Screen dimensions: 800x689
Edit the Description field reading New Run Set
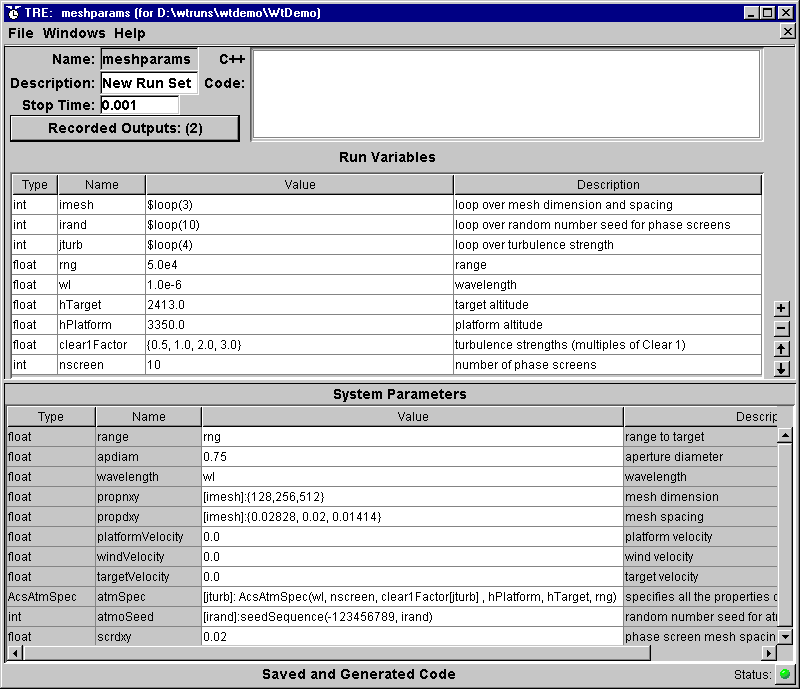click(149, 83)
